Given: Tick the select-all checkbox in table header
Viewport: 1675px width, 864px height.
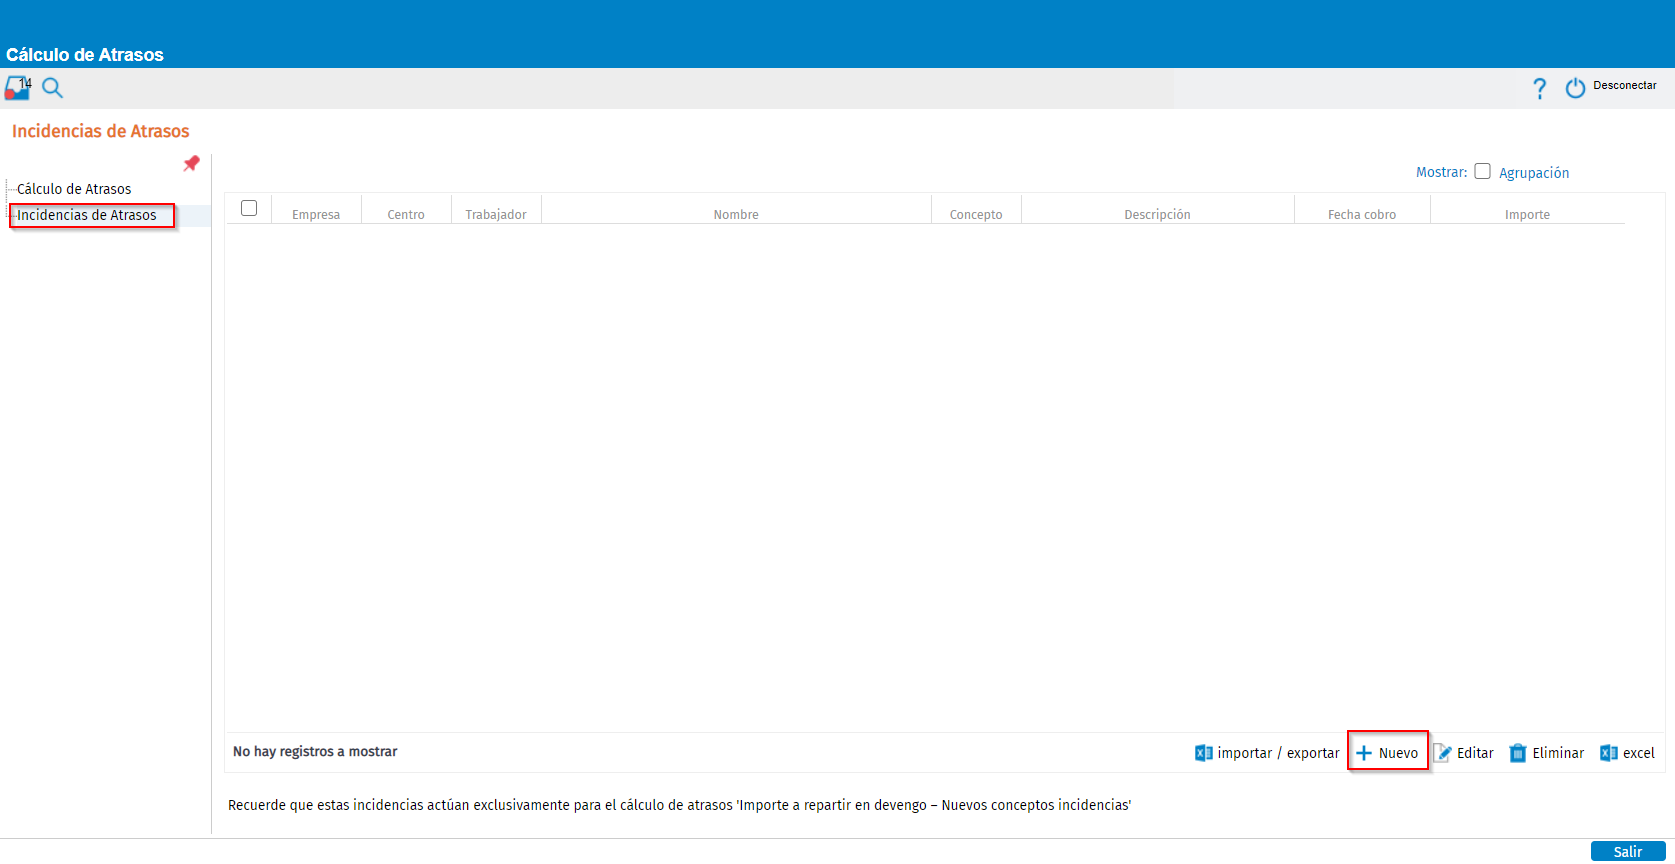Looking at the screenshot, I should (249, 208).
